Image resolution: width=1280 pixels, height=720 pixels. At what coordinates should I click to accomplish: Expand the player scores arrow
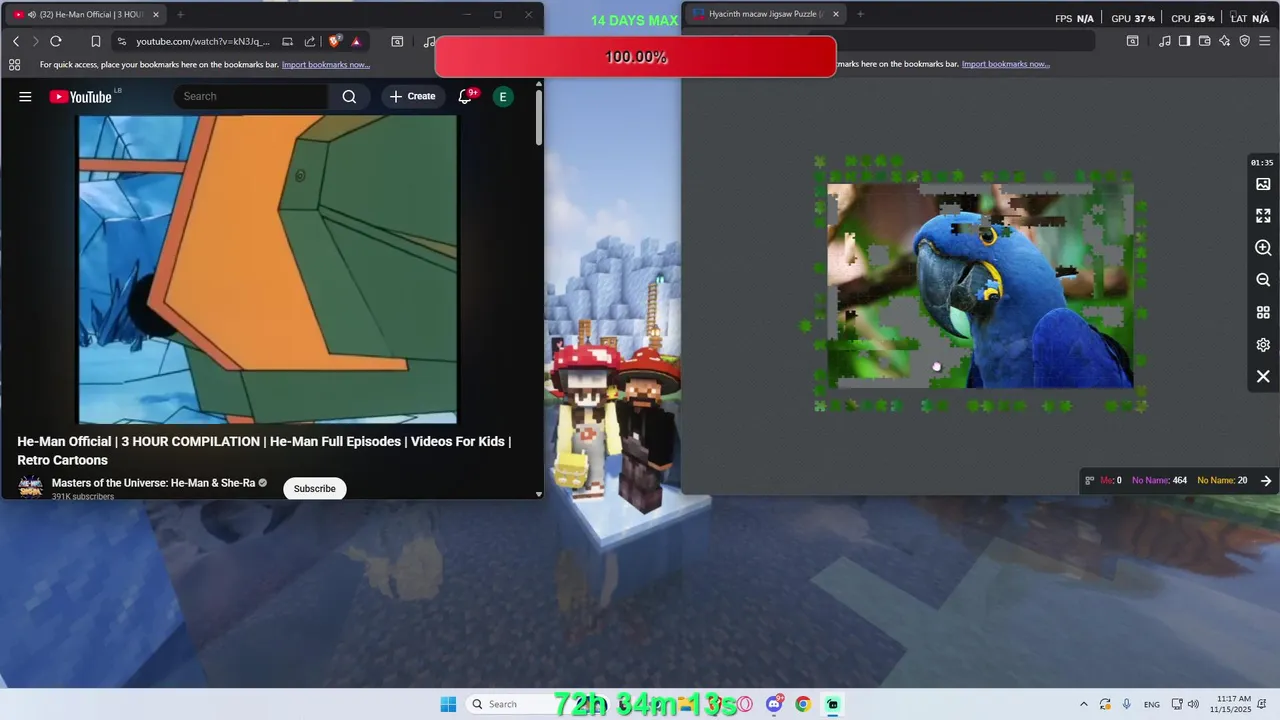pyautogui.click(x=1266, y=480)
